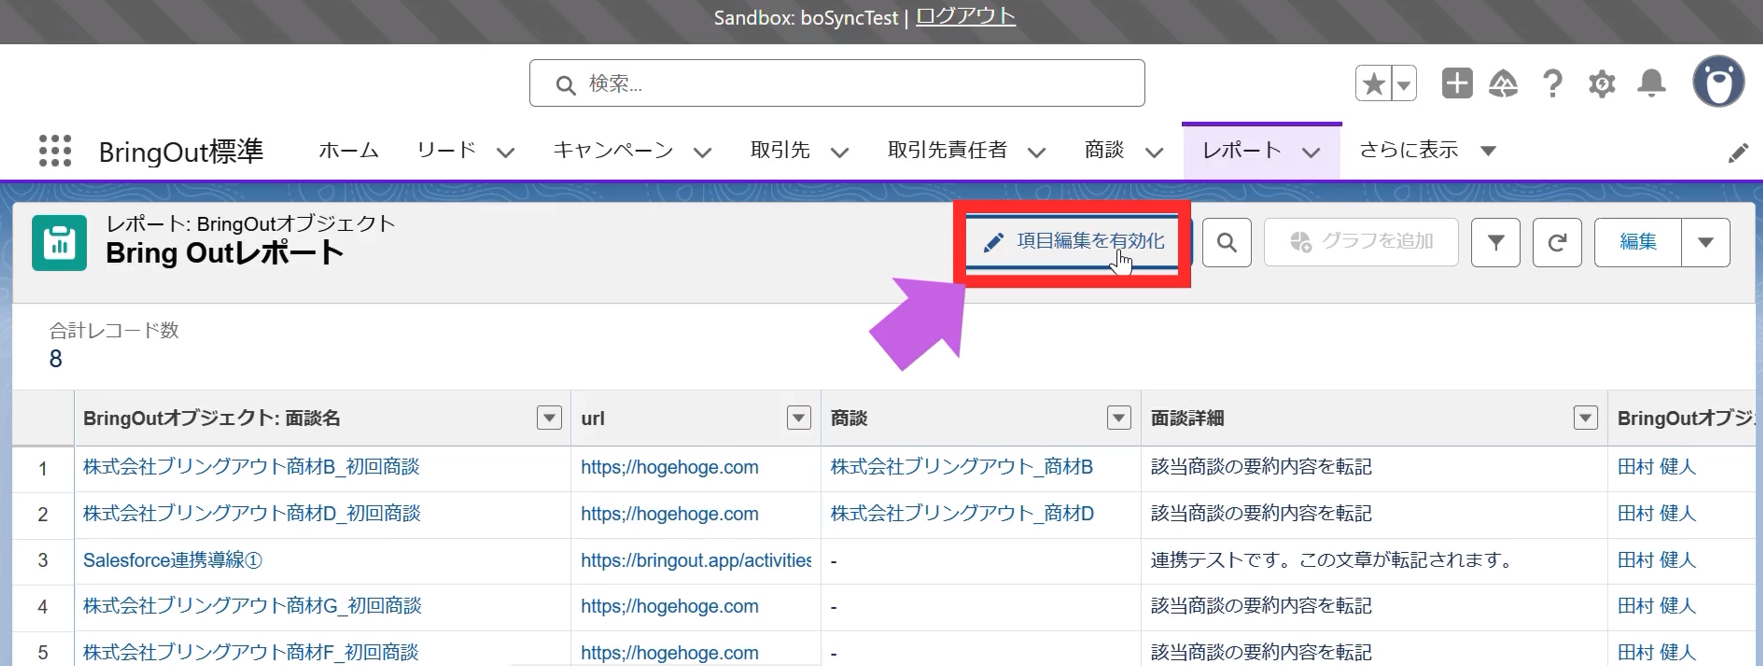Open the キャンペーン tab

pos(613,150)
